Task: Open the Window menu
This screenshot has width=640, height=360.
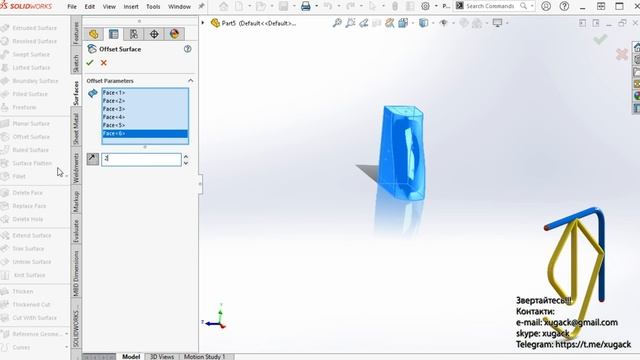Action: click(x=180, y=7)
